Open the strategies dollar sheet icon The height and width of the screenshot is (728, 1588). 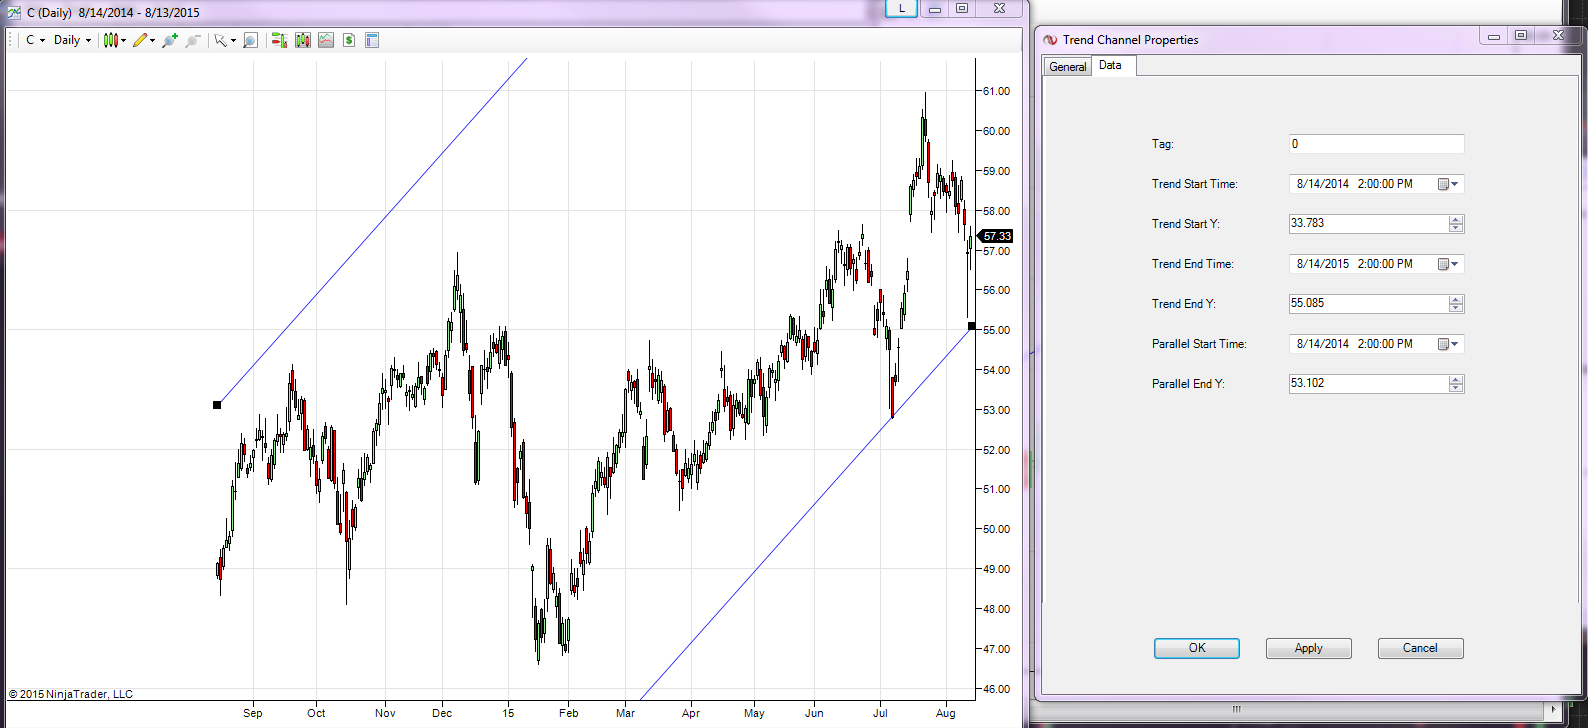pos(349,40)
